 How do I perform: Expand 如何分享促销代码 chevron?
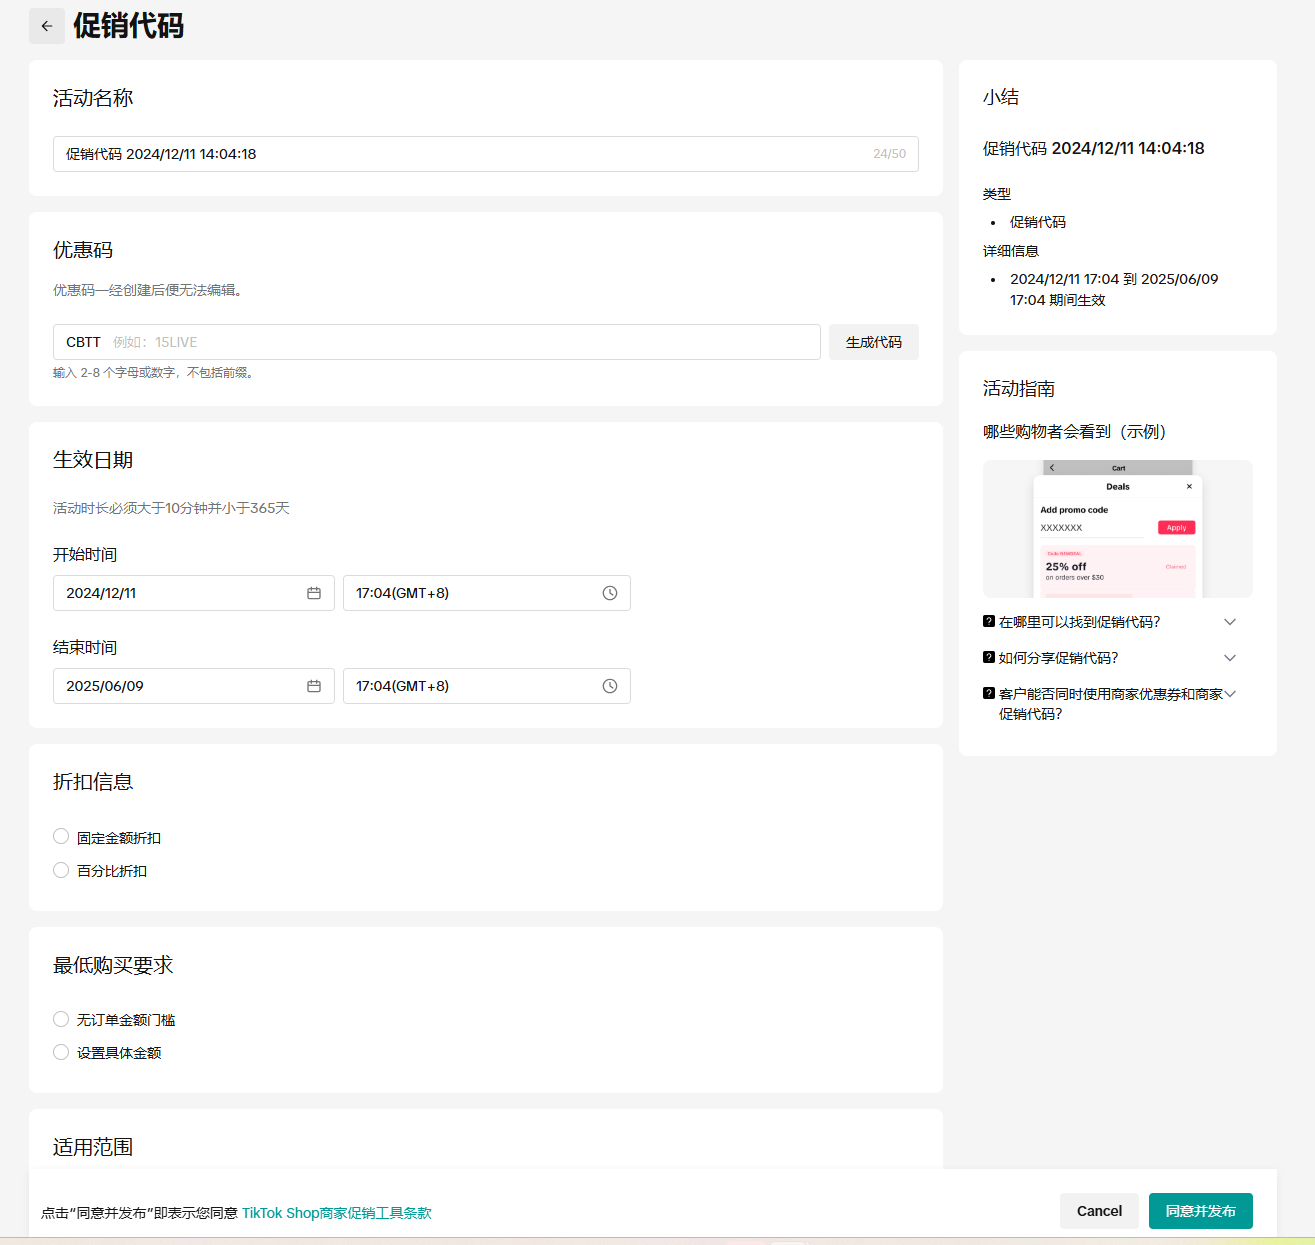pyautogui.click(x=1230, y=658)
